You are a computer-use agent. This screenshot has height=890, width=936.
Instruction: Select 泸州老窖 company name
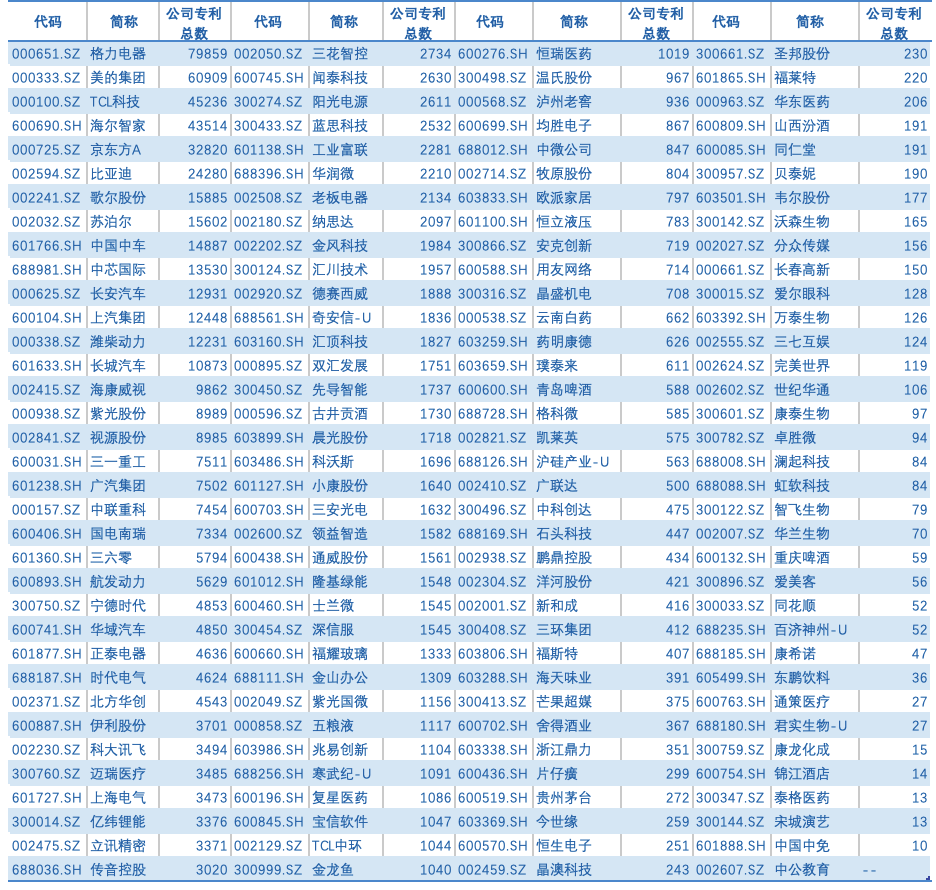pyautogui.click(x=564, y=102)
